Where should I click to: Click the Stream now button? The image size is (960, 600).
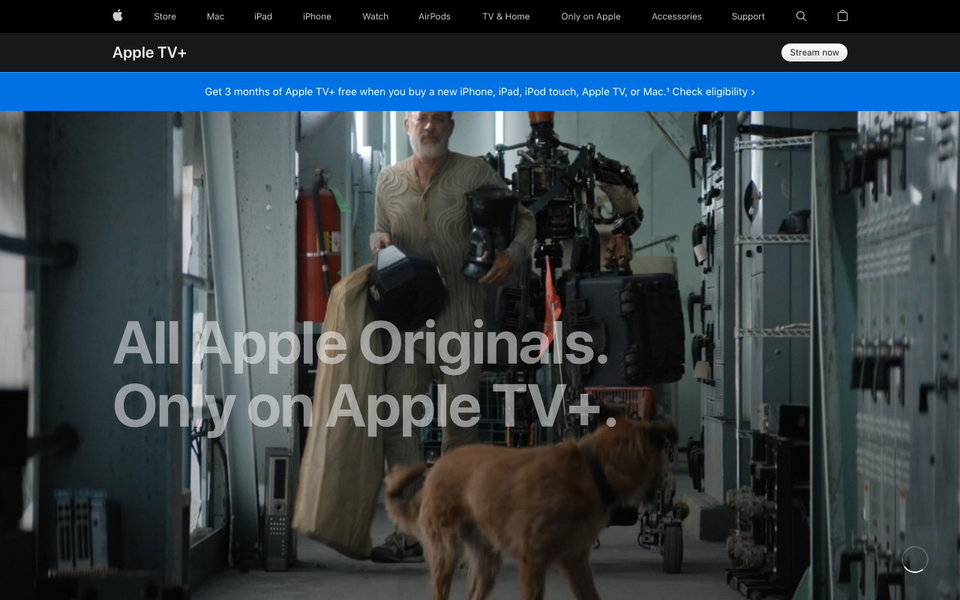pyautogui.click(x=814, y=53)
